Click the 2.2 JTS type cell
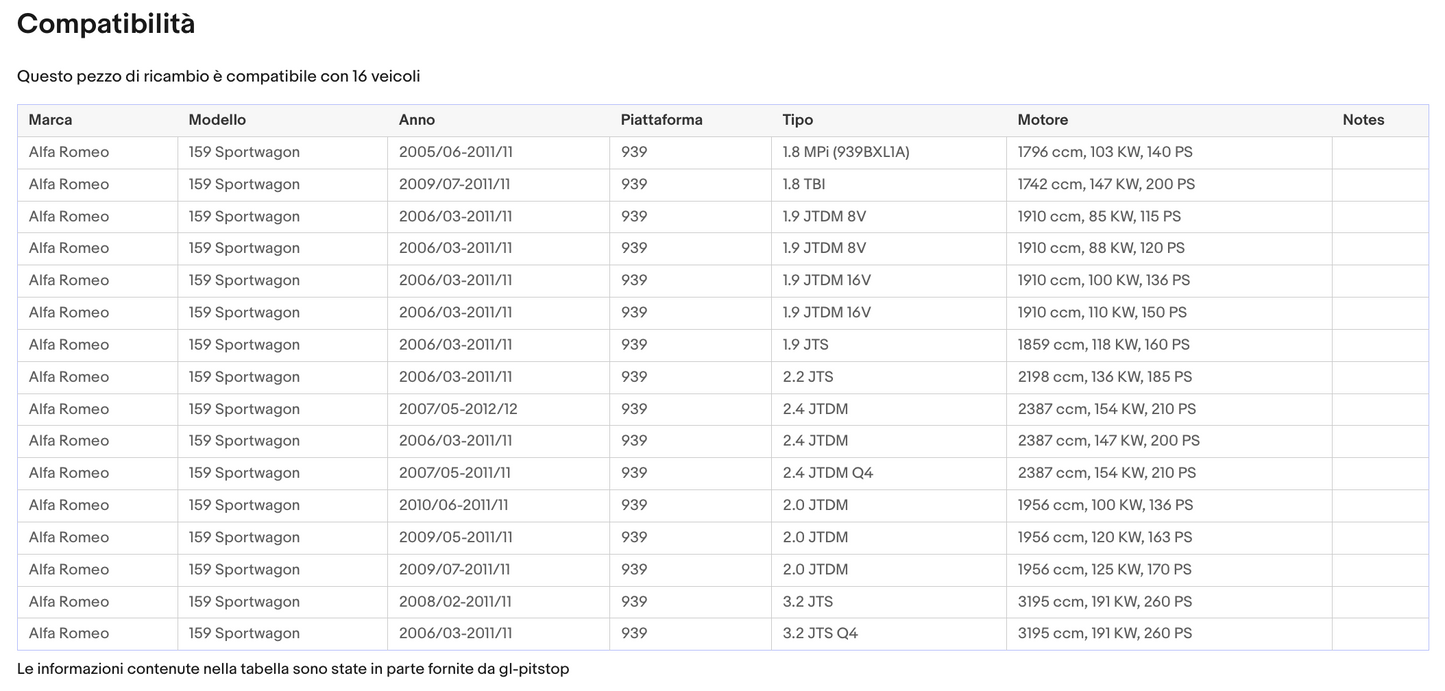Viewport: 1445px width, 691px height. pyautogui.click(x=807, y=377)
